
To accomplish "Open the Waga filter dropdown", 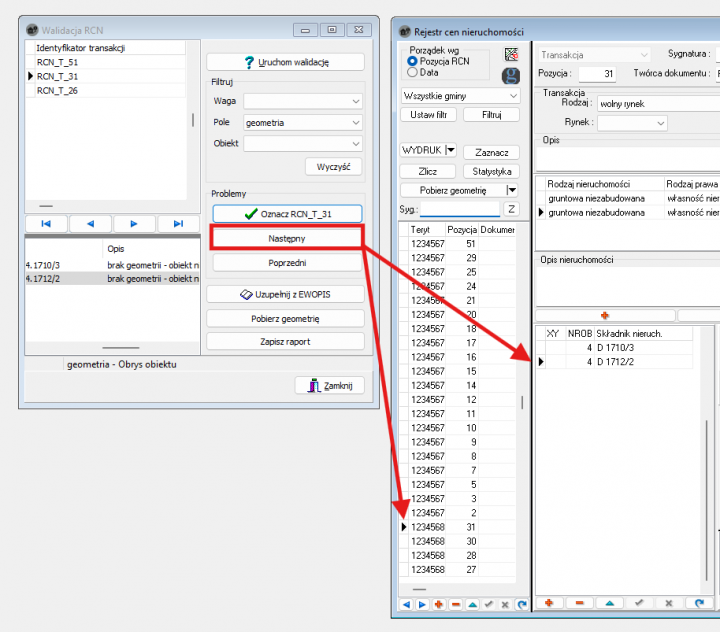I will click(356, 101).
